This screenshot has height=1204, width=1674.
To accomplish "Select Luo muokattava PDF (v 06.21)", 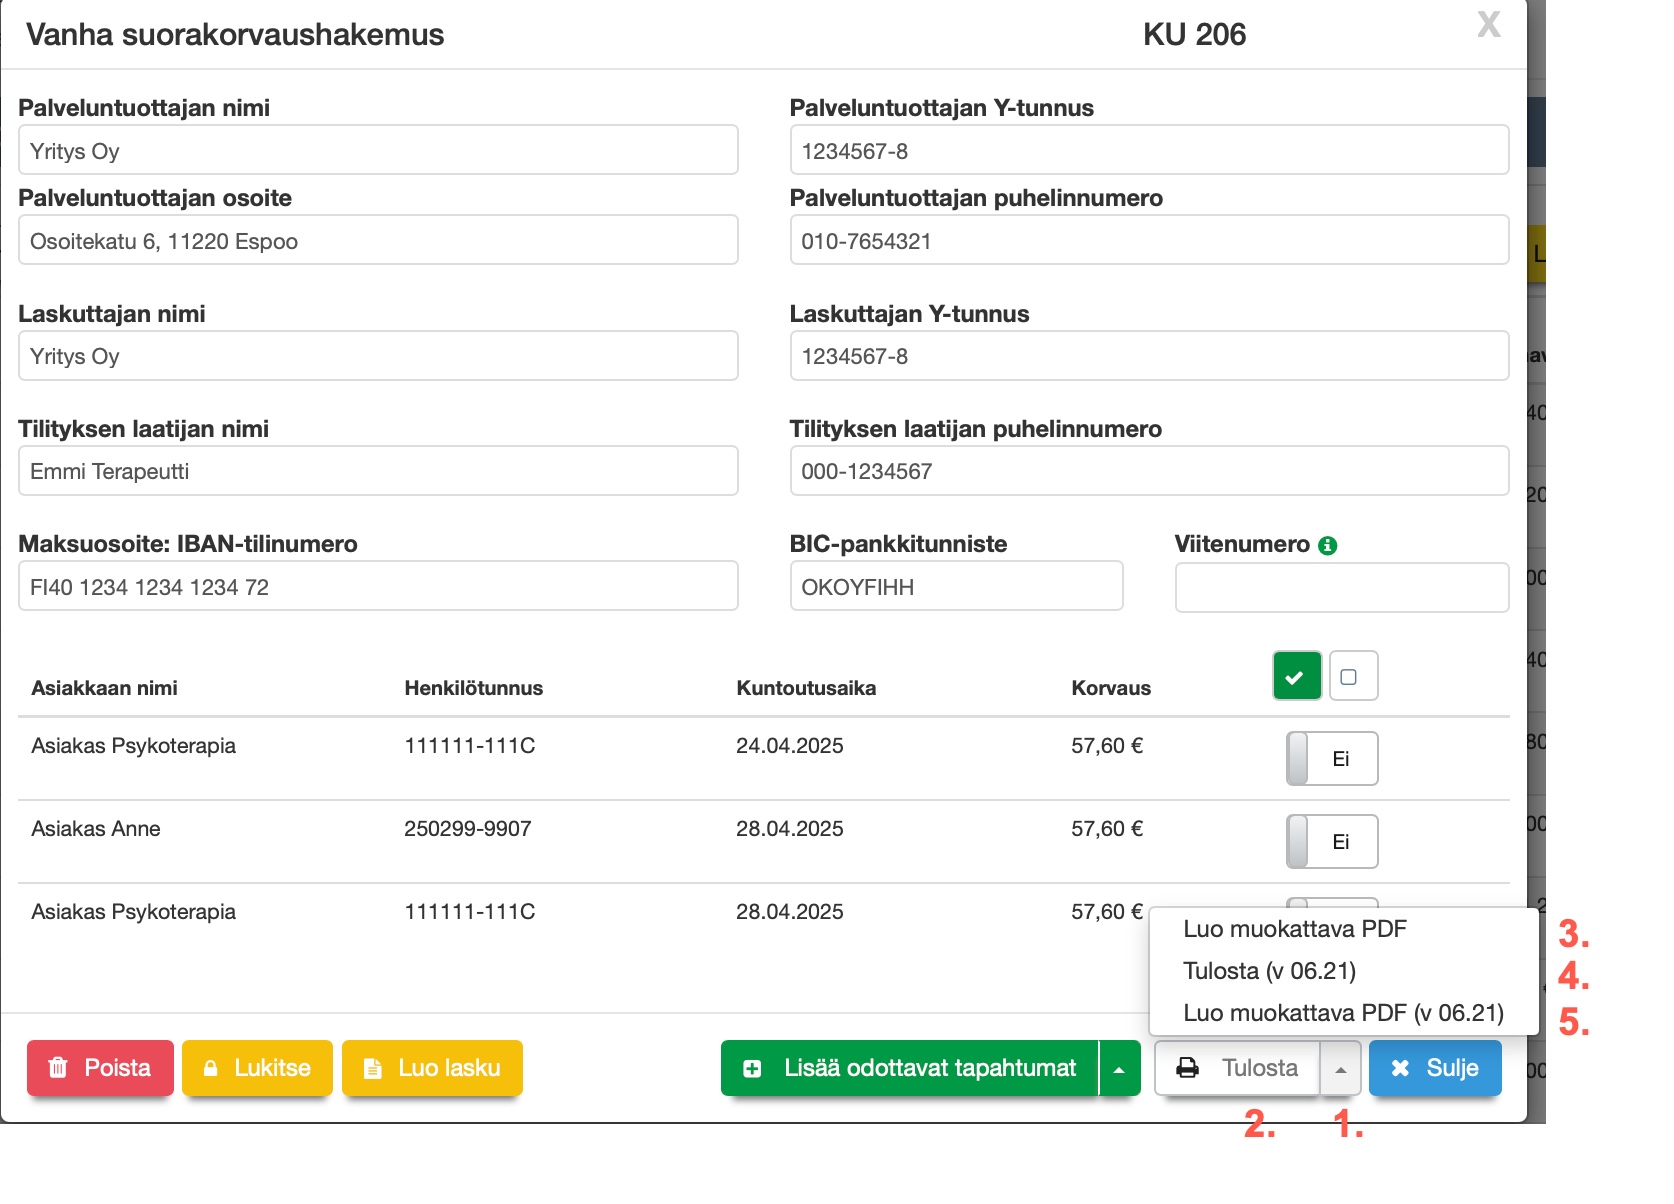I will click(1342, 1013).
